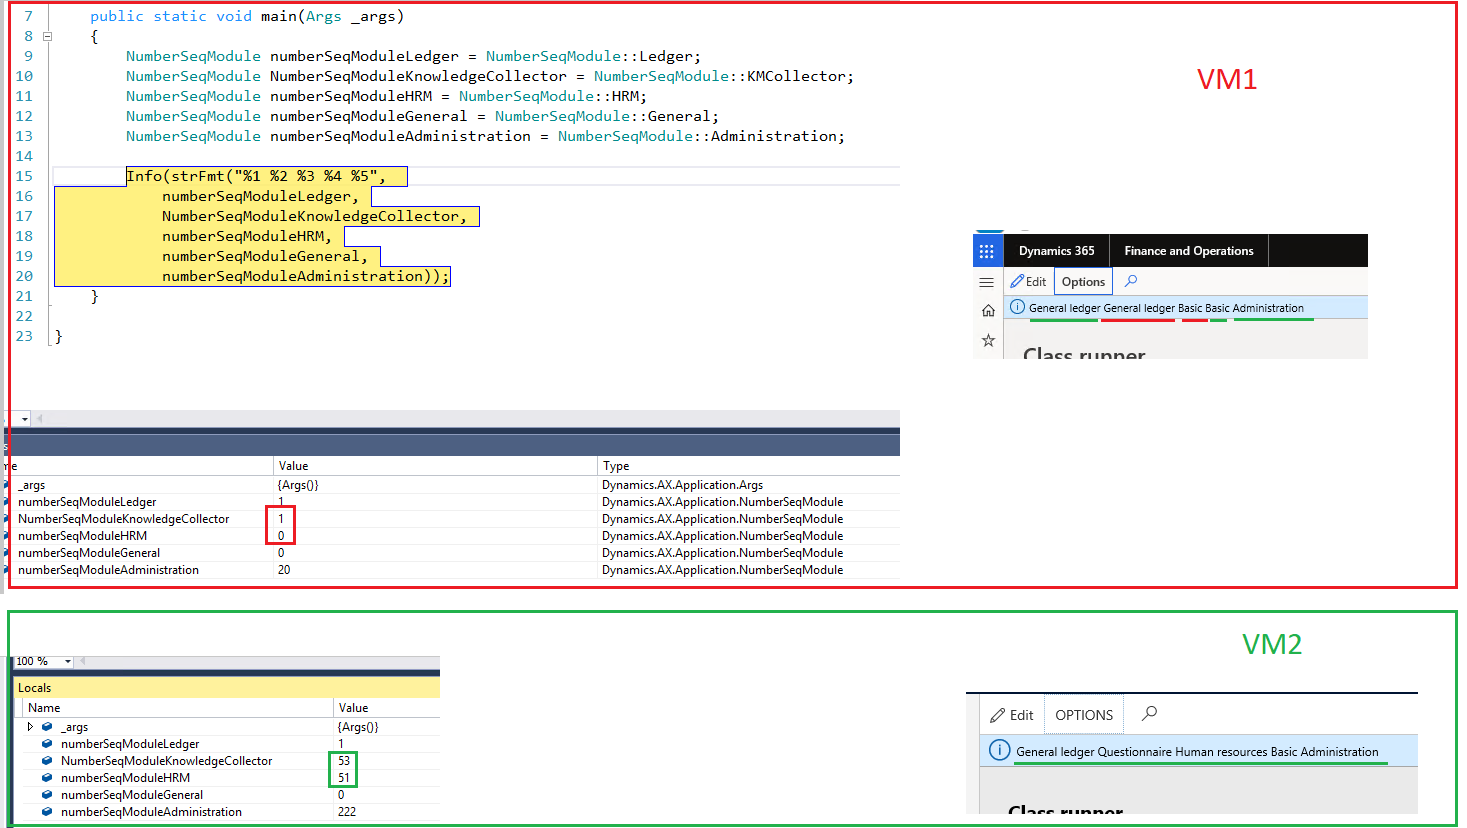Collapse the main method at line 8
The height and width of the screenshot is (828, 1467).
point(47,36)
